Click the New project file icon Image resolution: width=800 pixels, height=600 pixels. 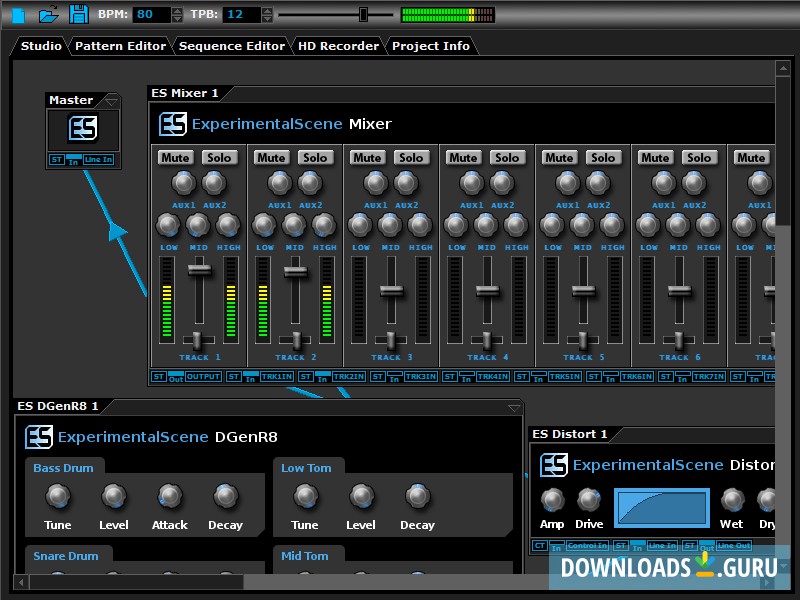pos(17,15)
